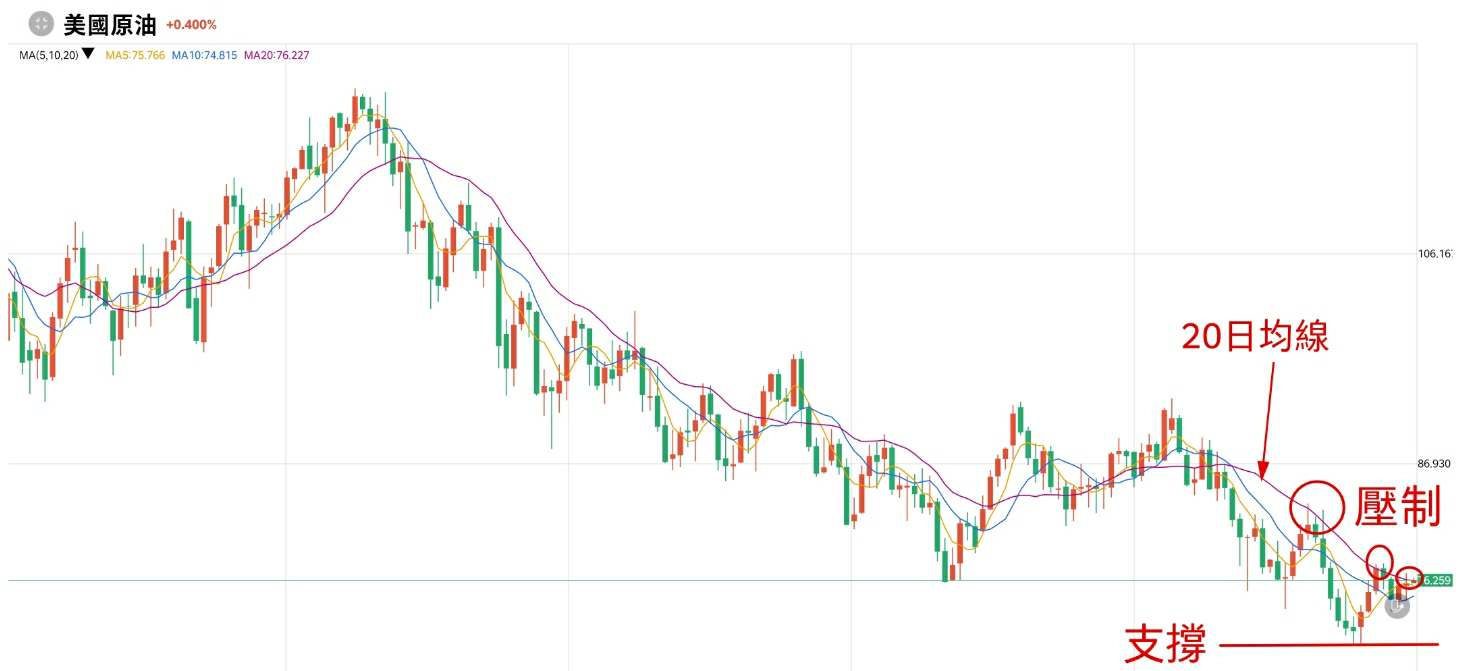
Task: Open the MA(5,10,20) indicator dropdown arrow
Action: point(88,54)
